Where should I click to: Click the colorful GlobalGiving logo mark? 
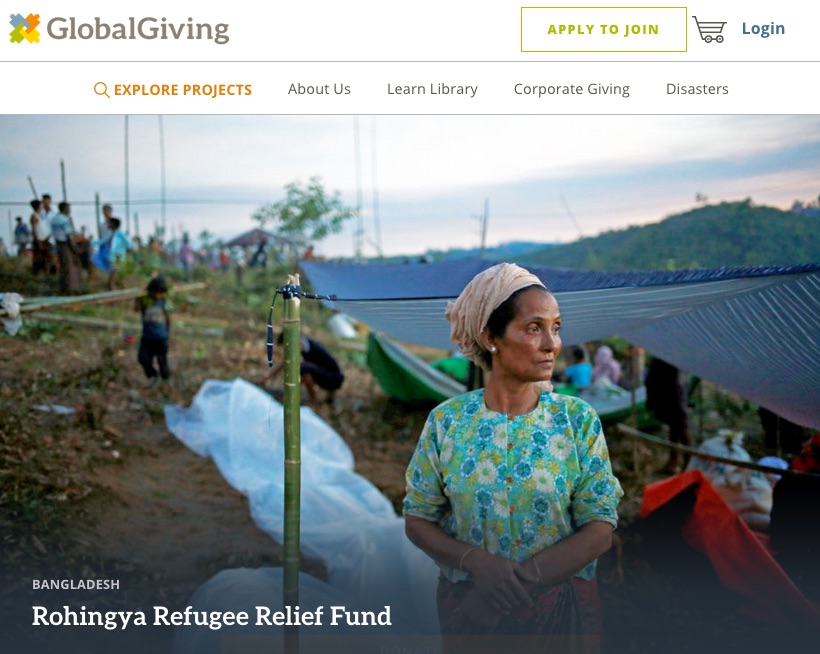pos(25,28)
